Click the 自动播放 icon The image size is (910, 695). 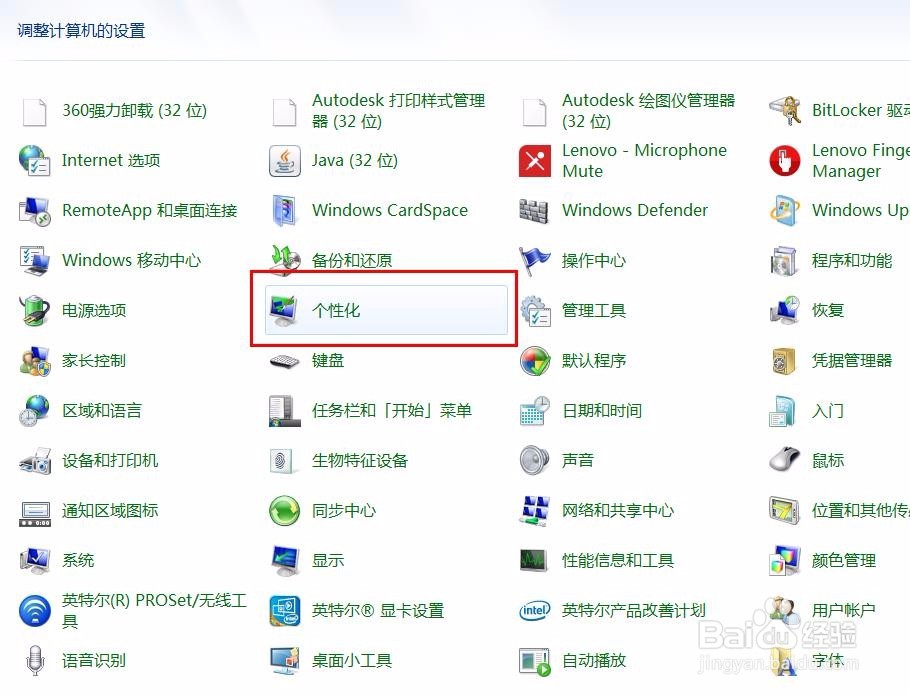(535, 662)
